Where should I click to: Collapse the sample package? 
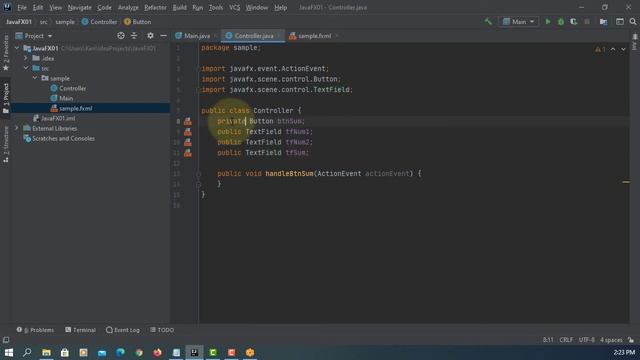coord(35,78)
